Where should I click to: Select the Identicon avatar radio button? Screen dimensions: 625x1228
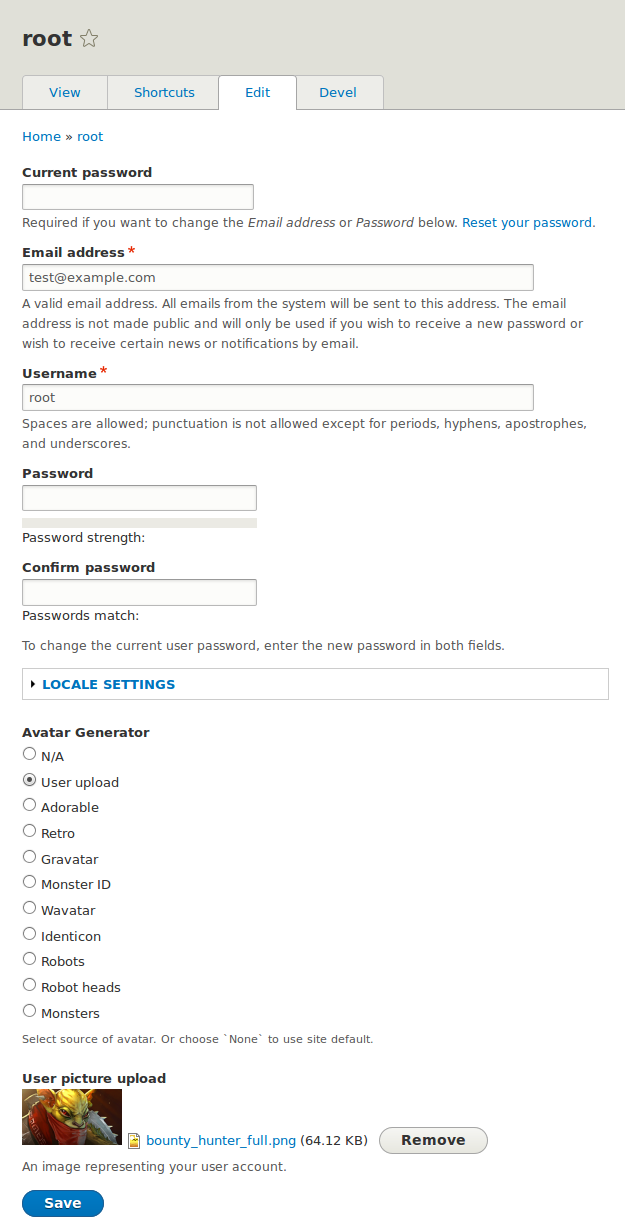tap(30, 934)
